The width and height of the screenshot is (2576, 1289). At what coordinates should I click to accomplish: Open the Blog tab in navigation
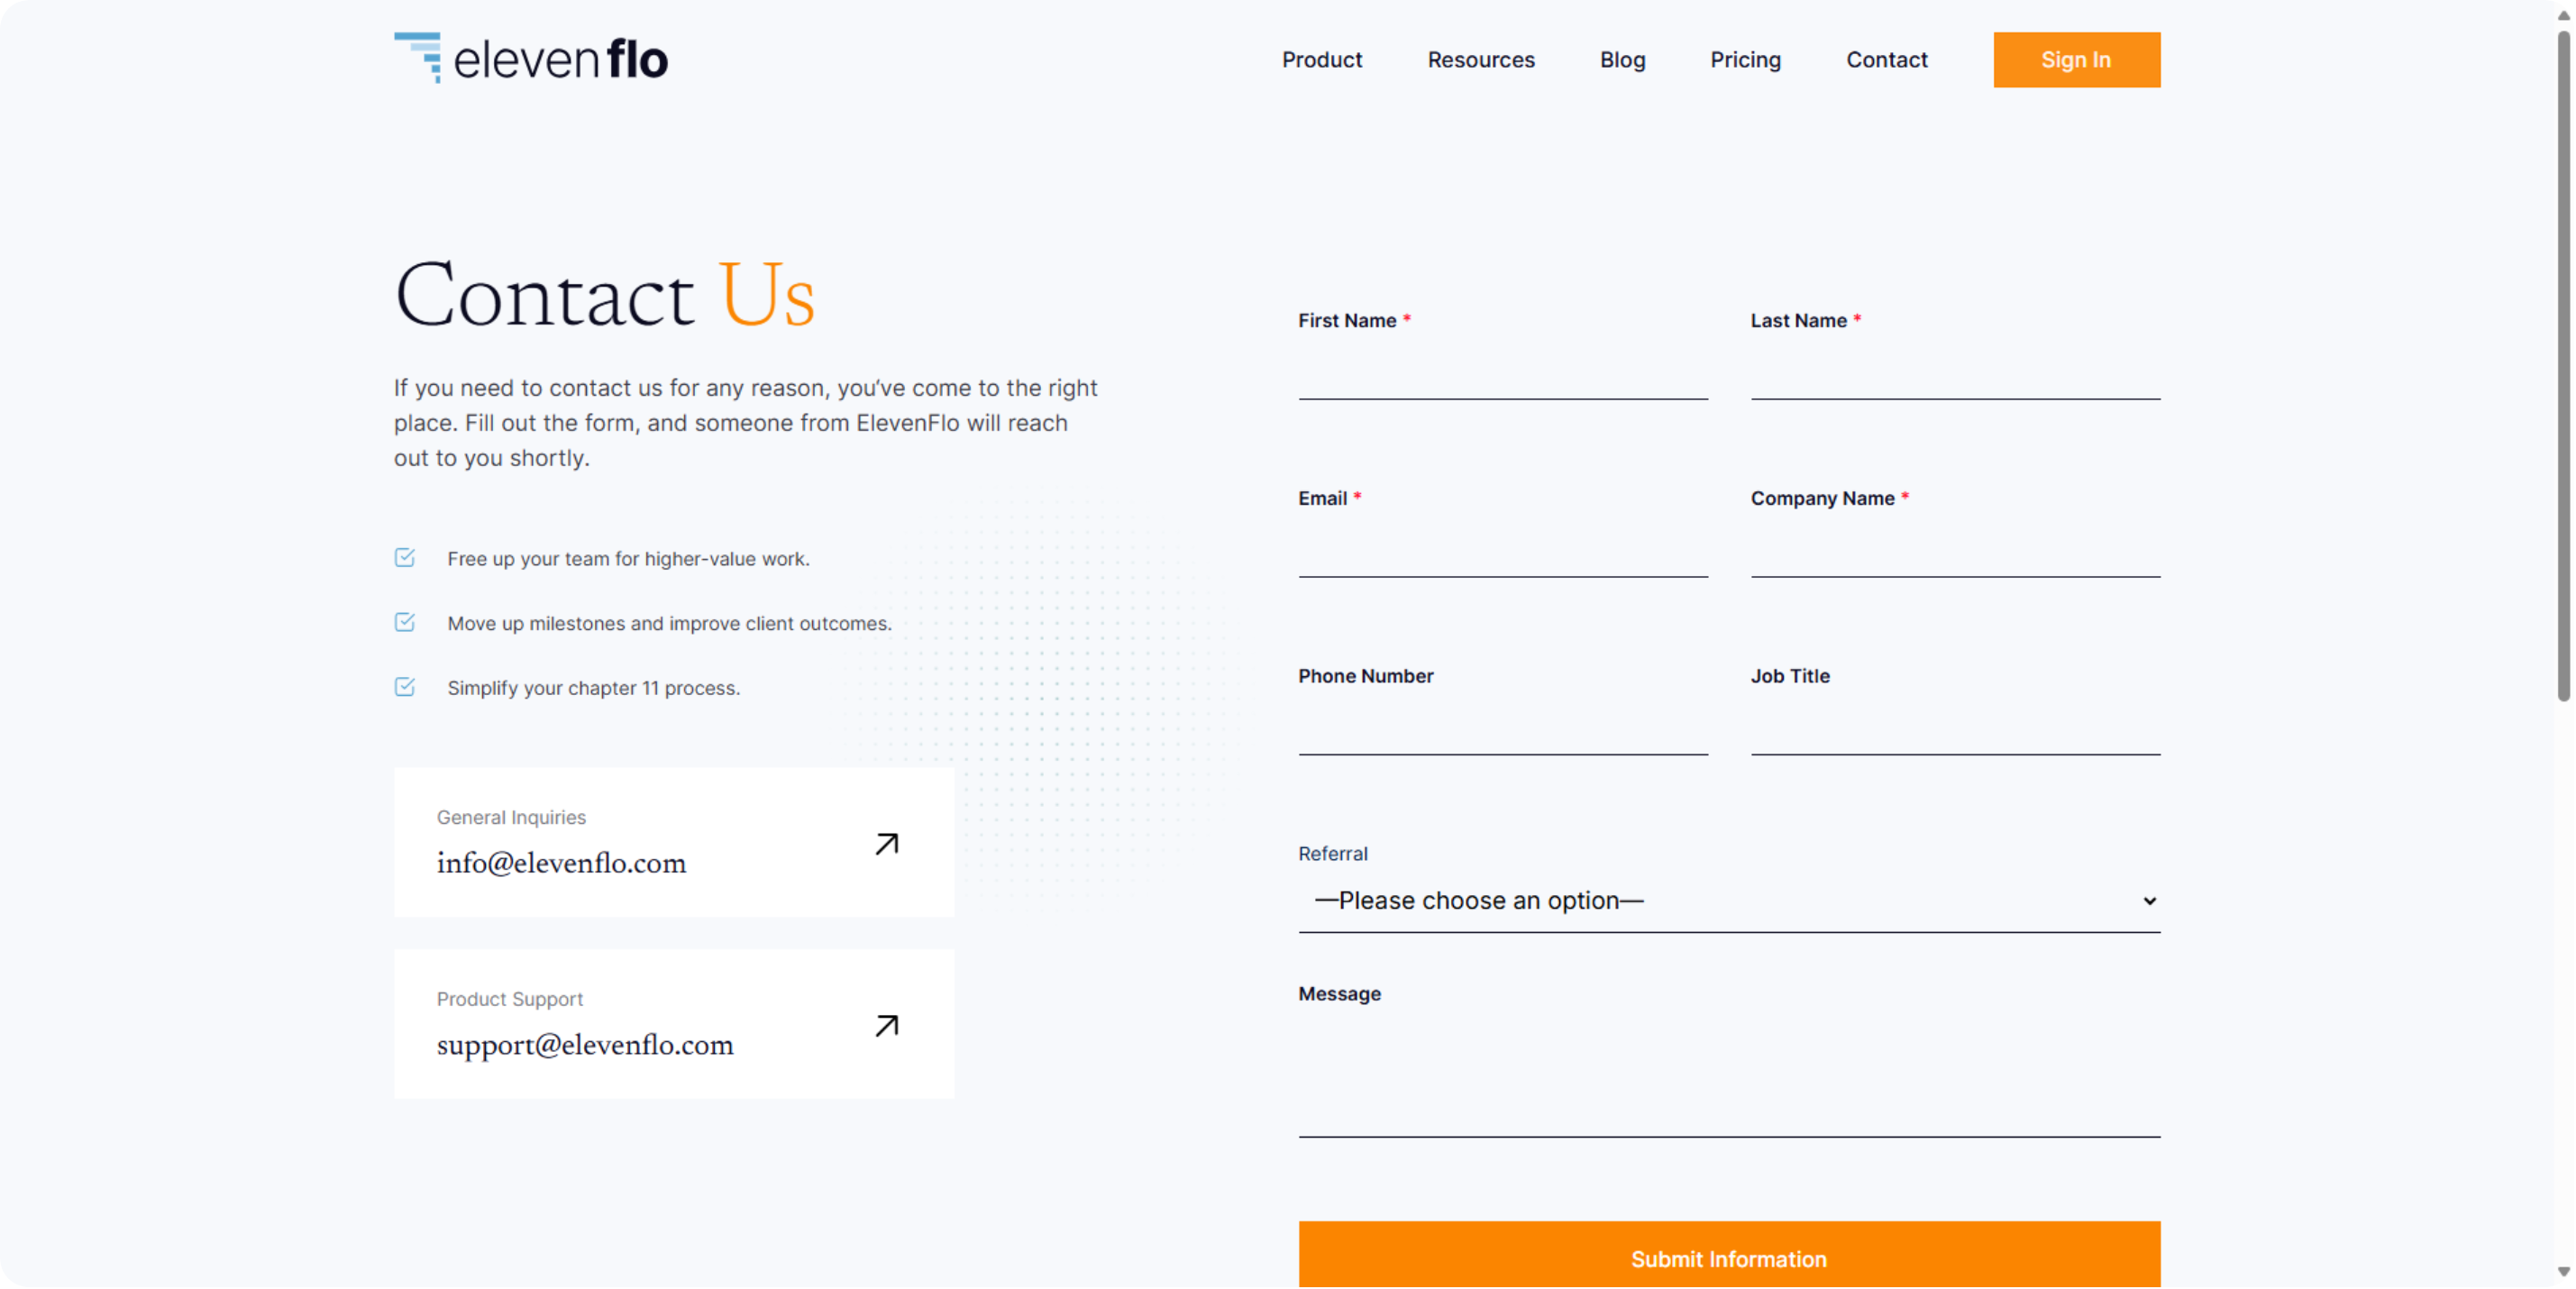click(1622, 60)
